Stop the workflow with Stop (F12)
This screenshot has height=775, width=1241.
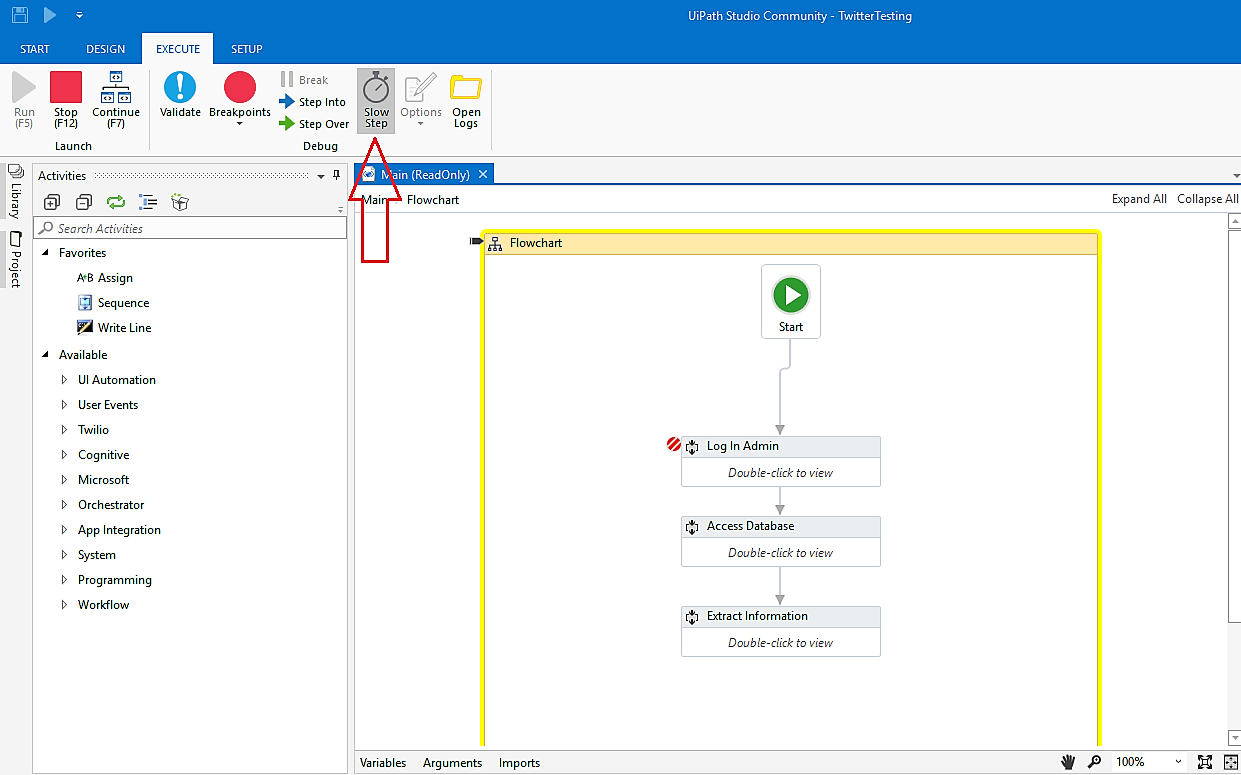click(66, 100)
